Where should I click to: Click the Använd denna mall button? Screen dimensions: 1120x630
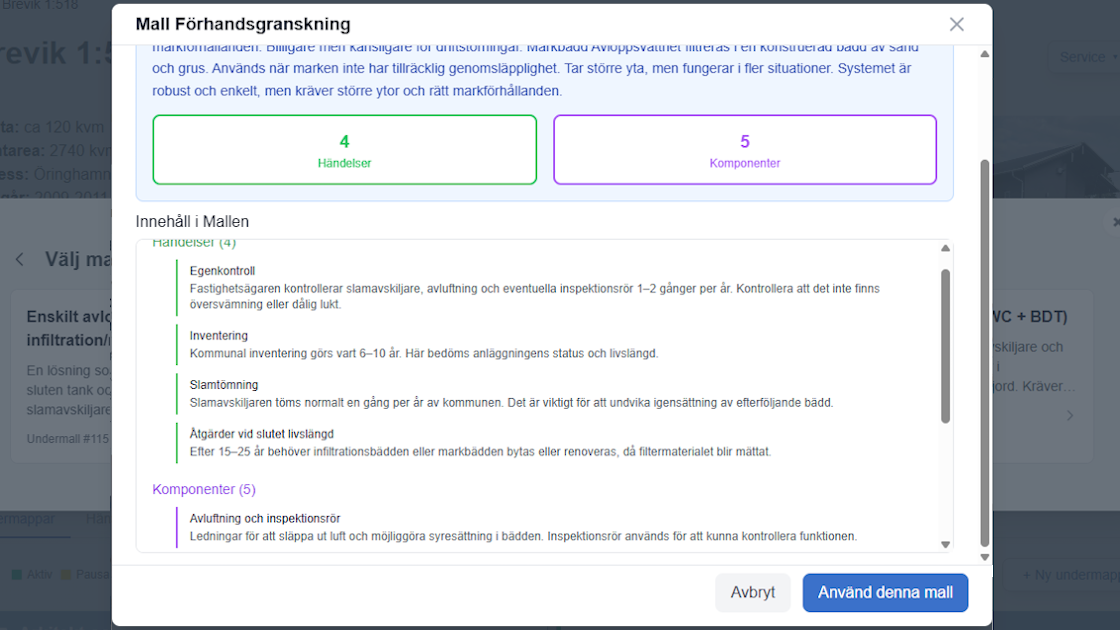(885, 592)
